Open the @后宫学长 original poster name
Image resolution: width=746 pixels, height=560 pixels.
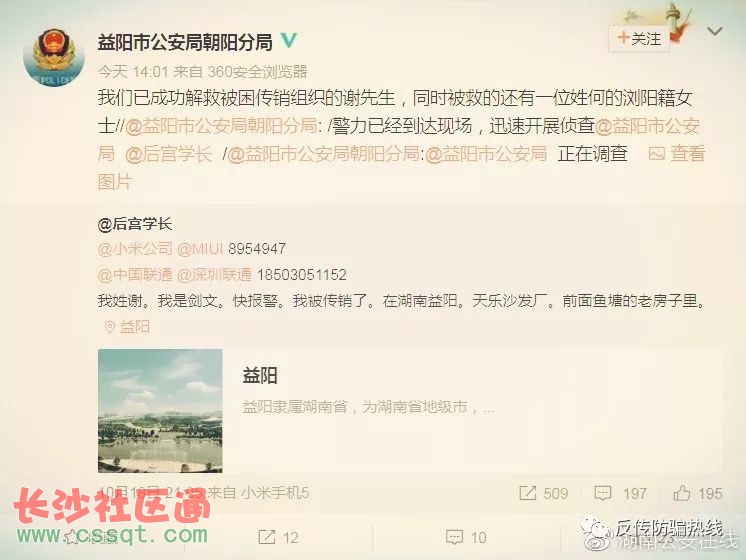[135, 224]
